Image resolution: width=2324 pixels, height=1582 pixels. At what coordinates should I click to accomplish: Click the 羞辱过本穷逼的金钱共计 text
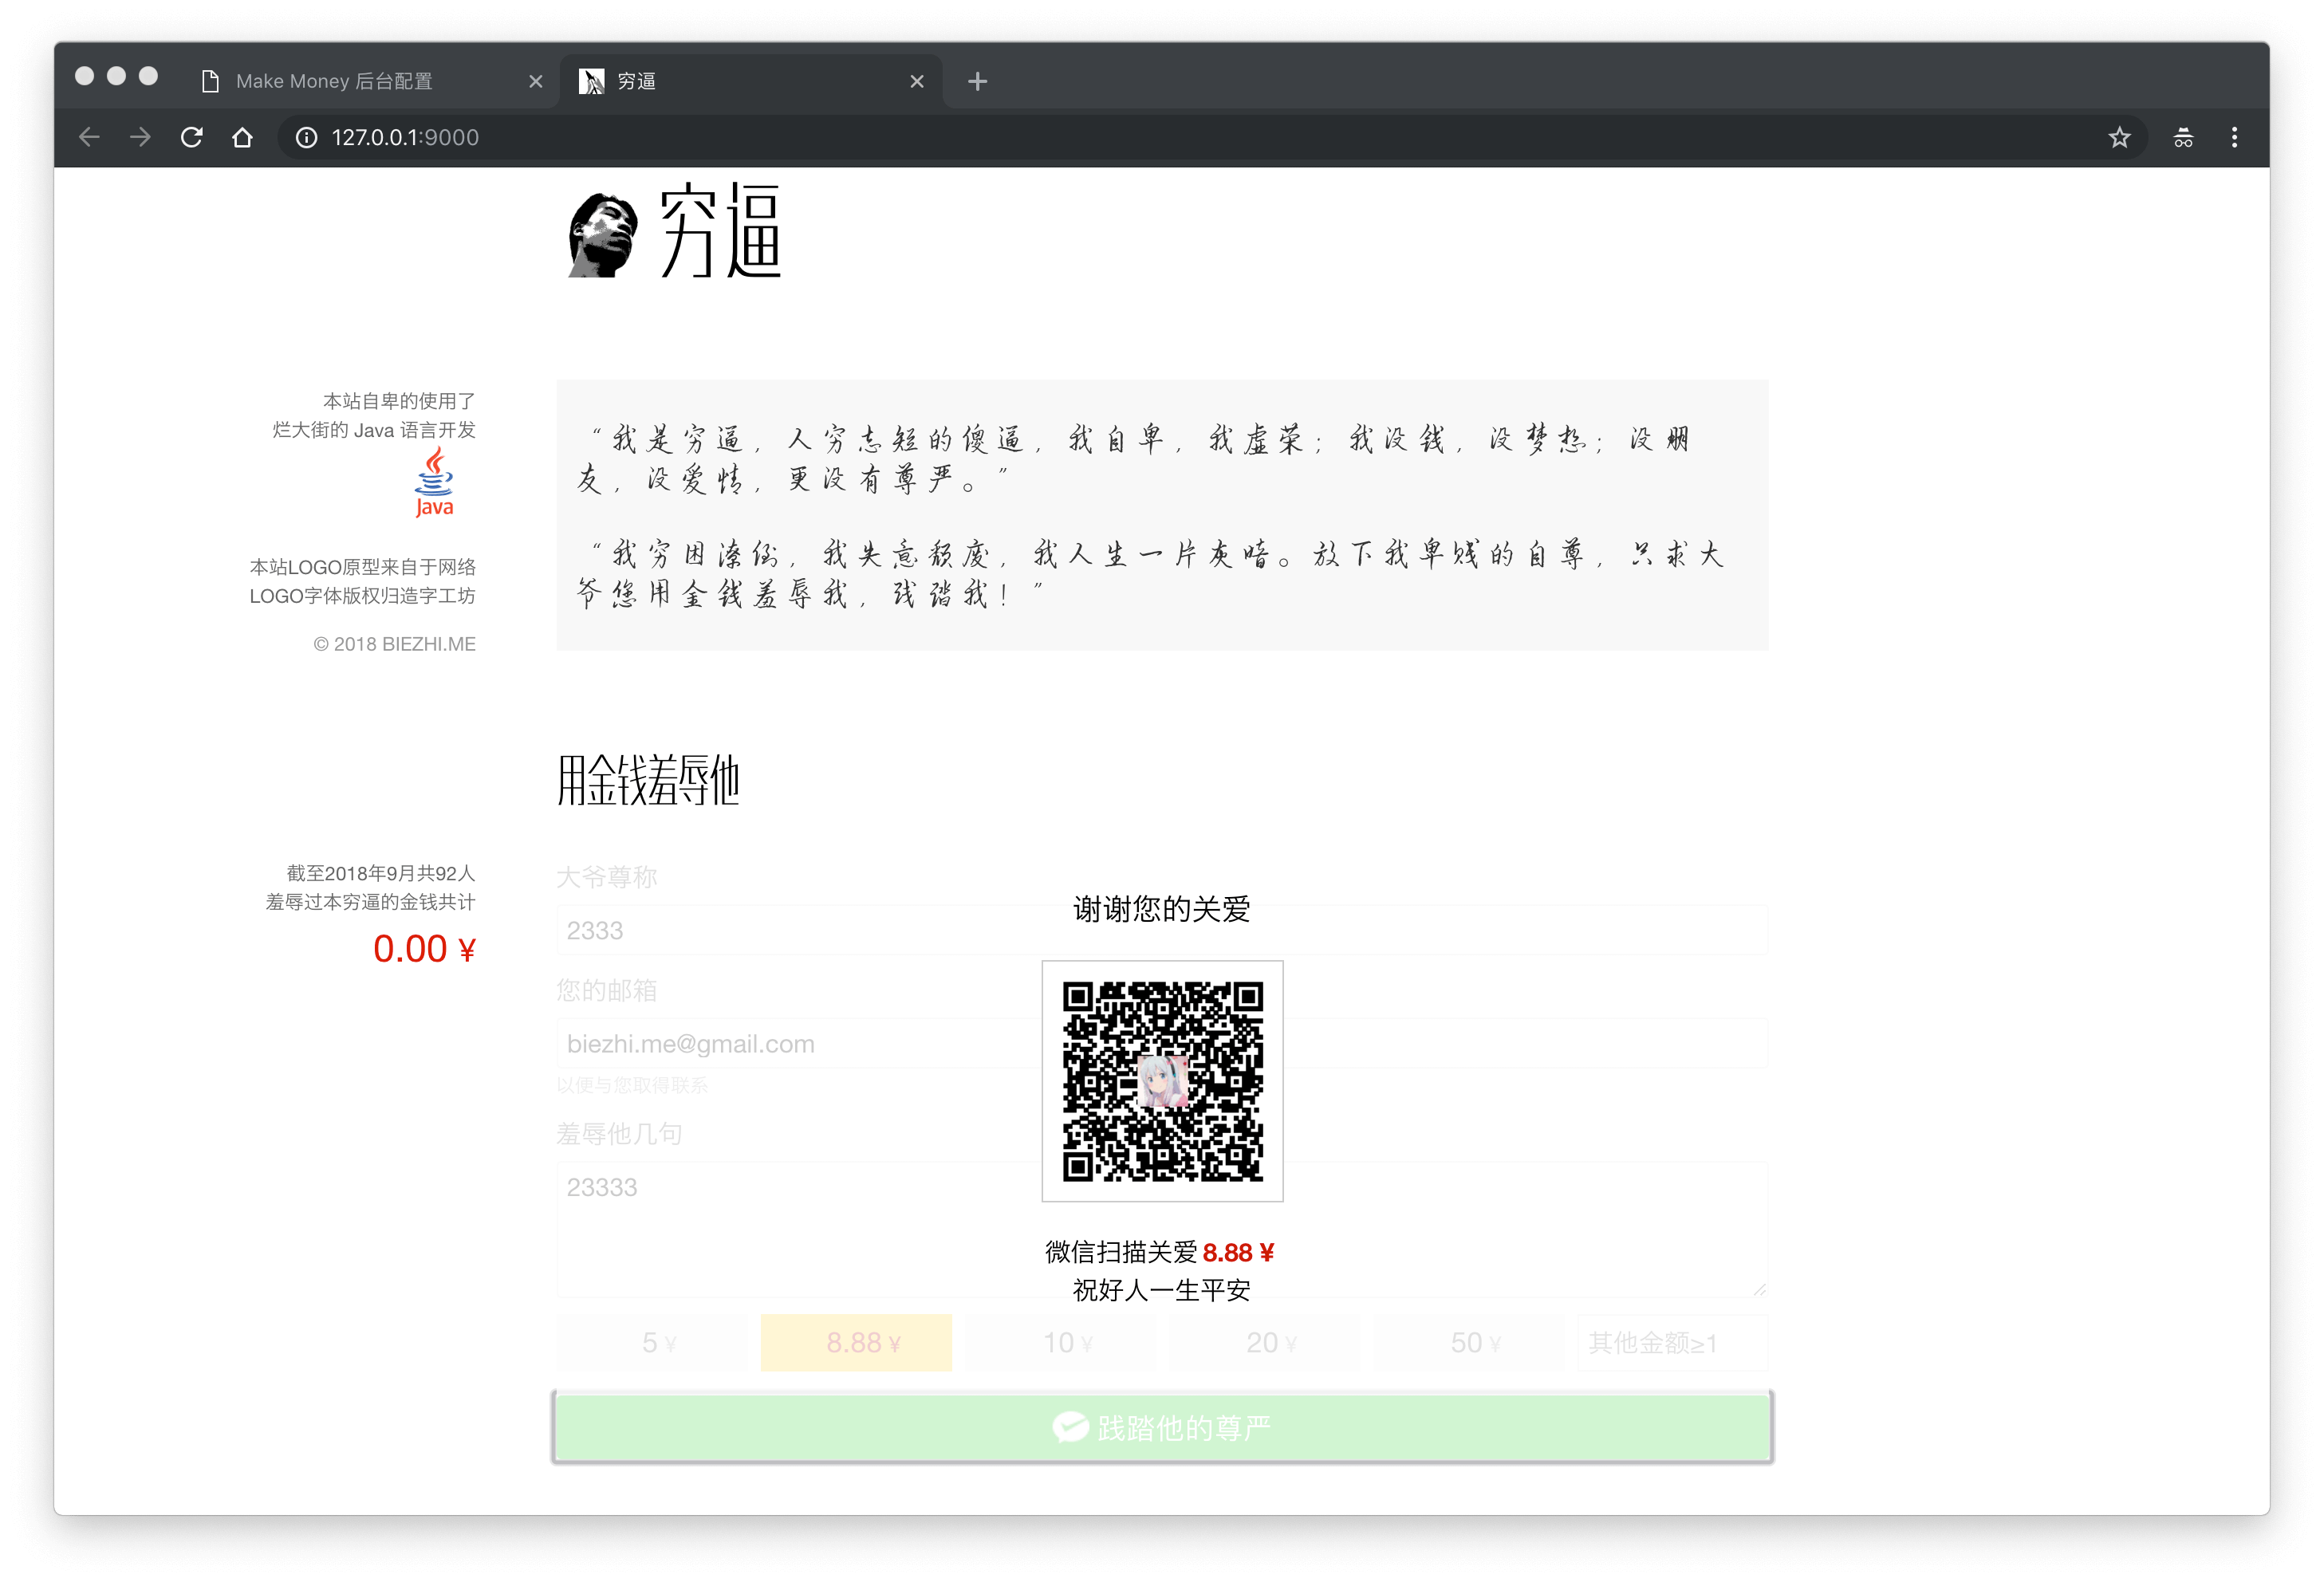coord(371,902)
